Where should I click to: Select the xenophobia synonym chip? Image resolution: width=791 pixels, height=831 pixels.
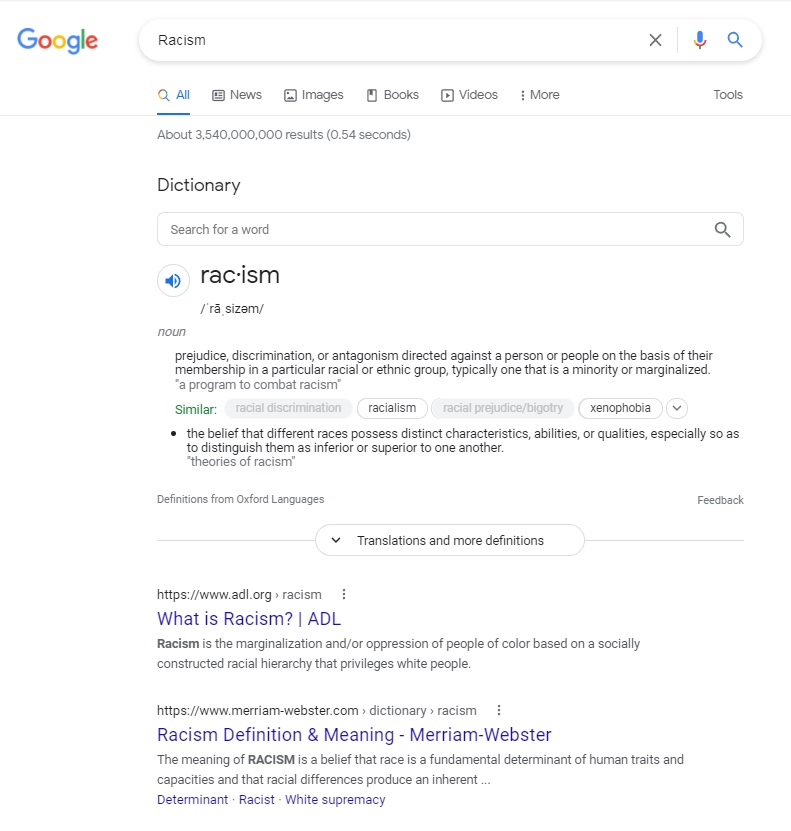pyautogui.click(x=620, y=408)
